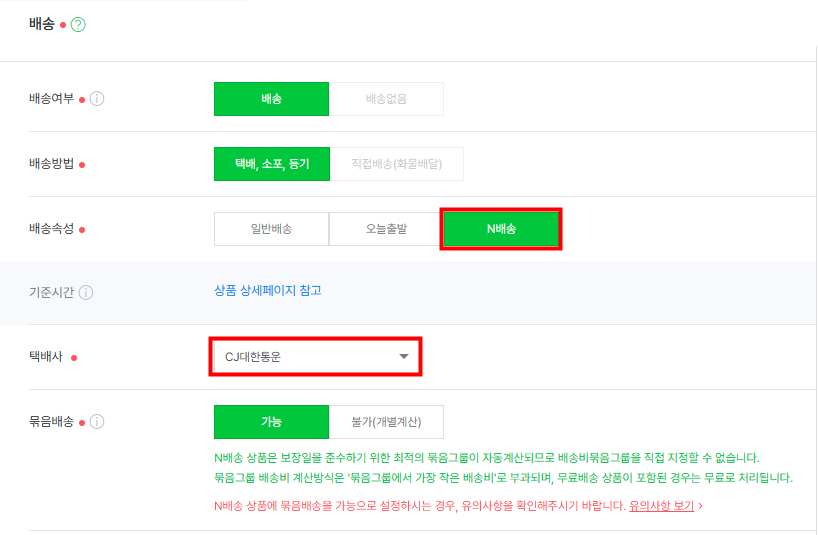Set 배송속성 to 일반배송
This screenshot has height=535, width=818.
point(271,229)
